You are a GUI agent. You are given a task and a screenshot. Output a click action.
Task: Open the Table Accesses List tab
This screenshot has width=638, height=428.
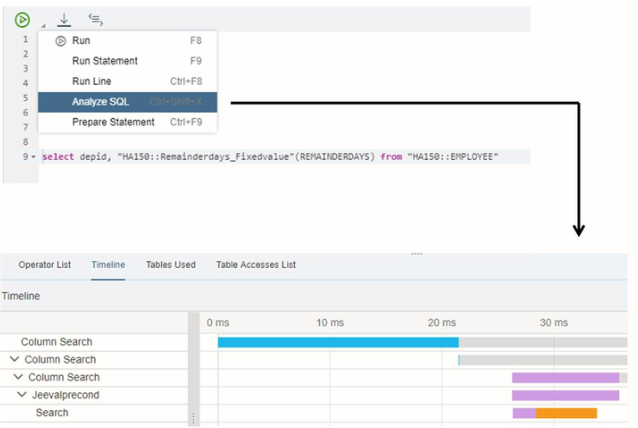click(x=256, y=264)
